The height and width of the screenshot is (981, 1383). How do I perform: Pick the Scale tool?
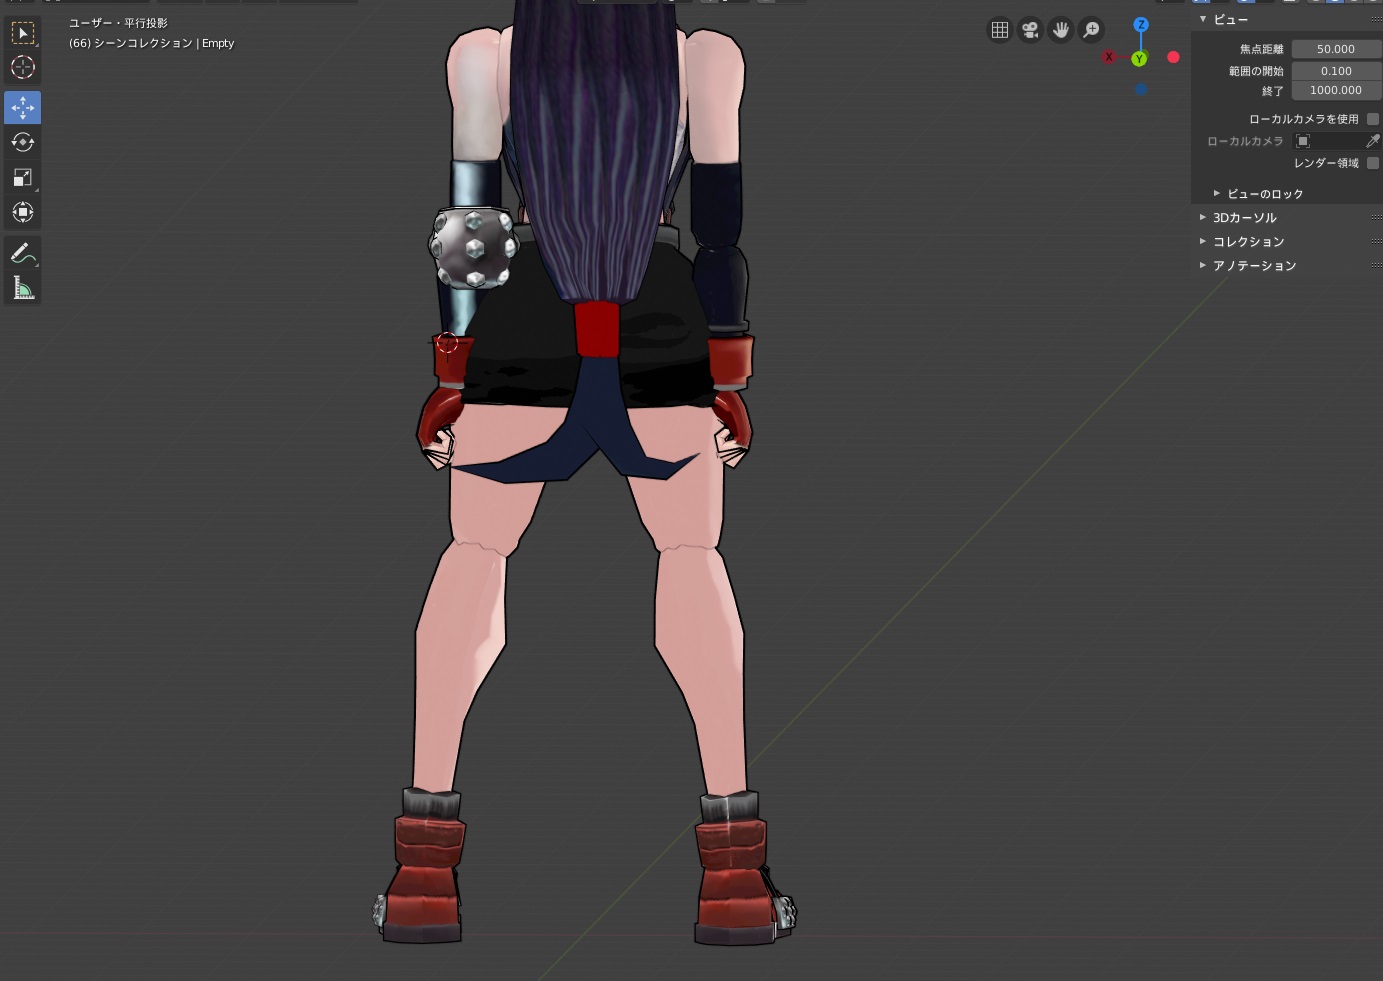23,177
